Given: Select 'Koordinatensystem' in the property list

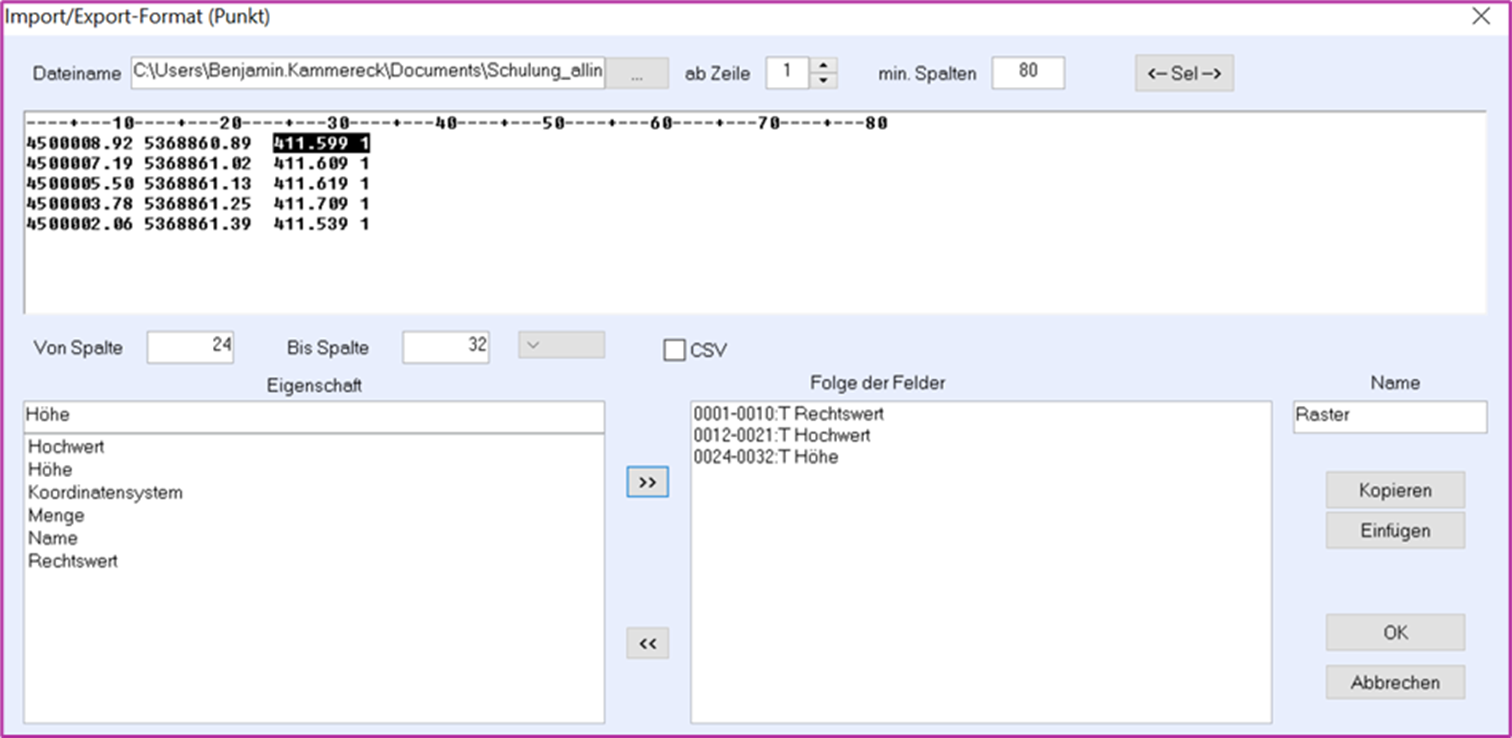Looking at the screenshot, I should 105,493.
